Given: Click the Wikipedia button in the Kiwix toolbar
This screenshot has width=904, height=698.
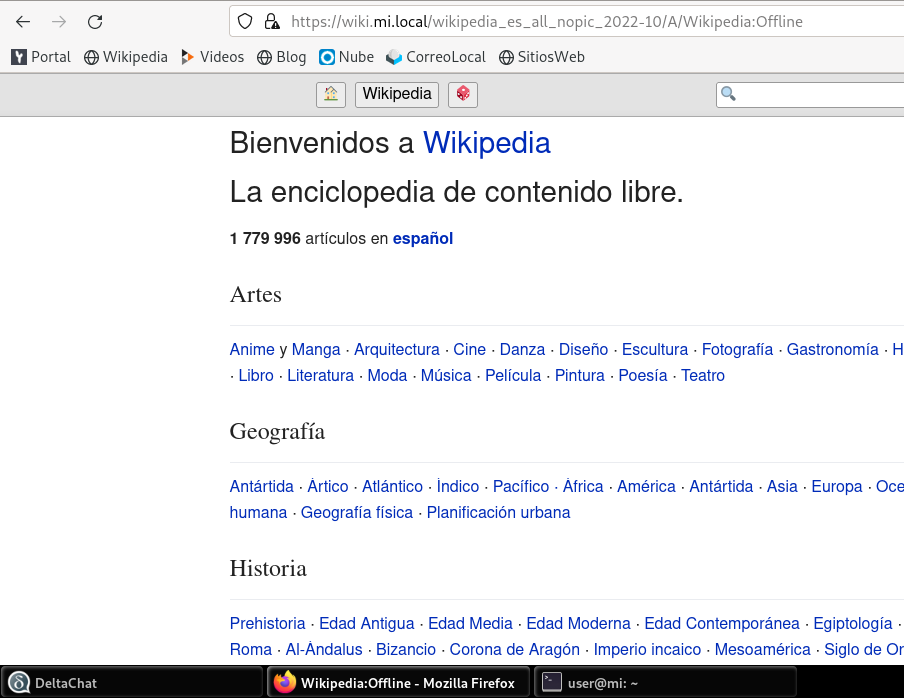Looking at the screenshot, I should [x=397, y=95].
